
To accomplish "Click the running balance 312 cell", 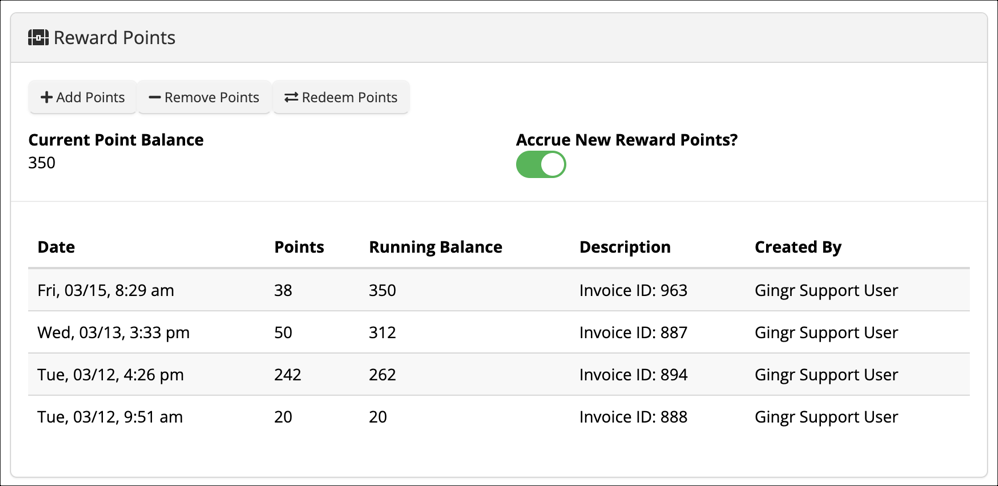I will pyautogui.click(x=383, y=333).
